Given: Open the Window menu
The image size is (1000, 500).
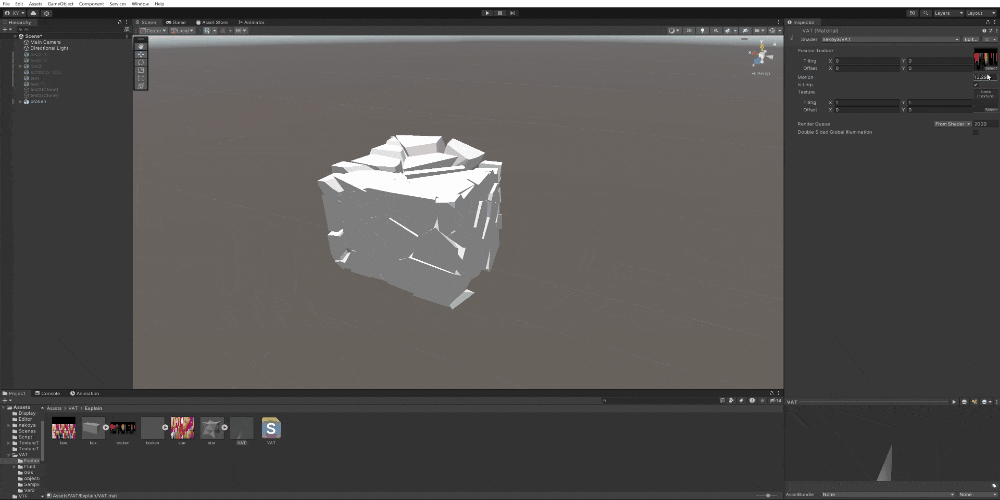Looking at the screenshot, I should (x=140, y=4).
